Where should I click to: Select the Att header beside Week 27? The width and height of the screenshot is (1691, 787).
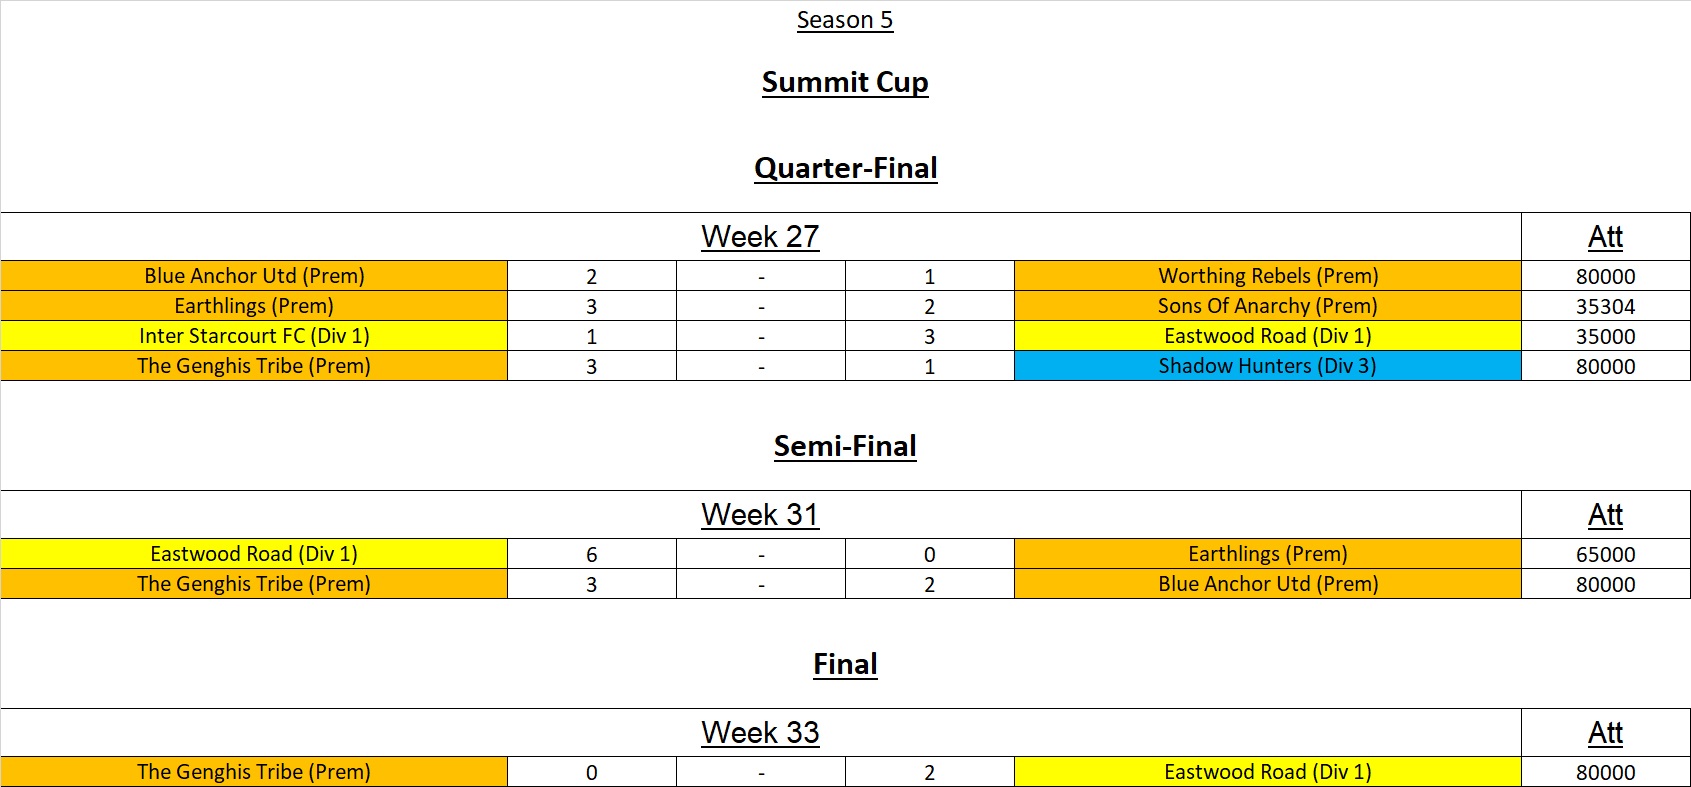[1605, 237]
